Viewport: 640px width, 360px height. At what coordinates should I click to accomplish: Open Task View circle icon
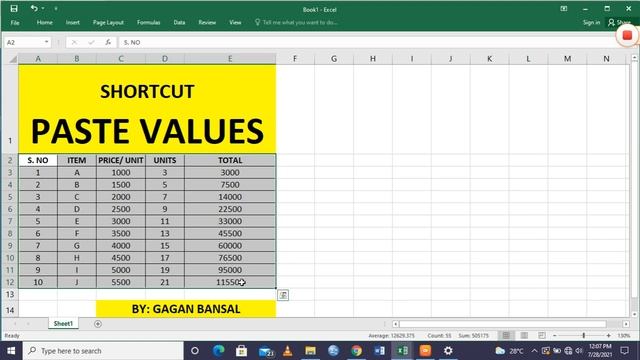coord(195,351)
